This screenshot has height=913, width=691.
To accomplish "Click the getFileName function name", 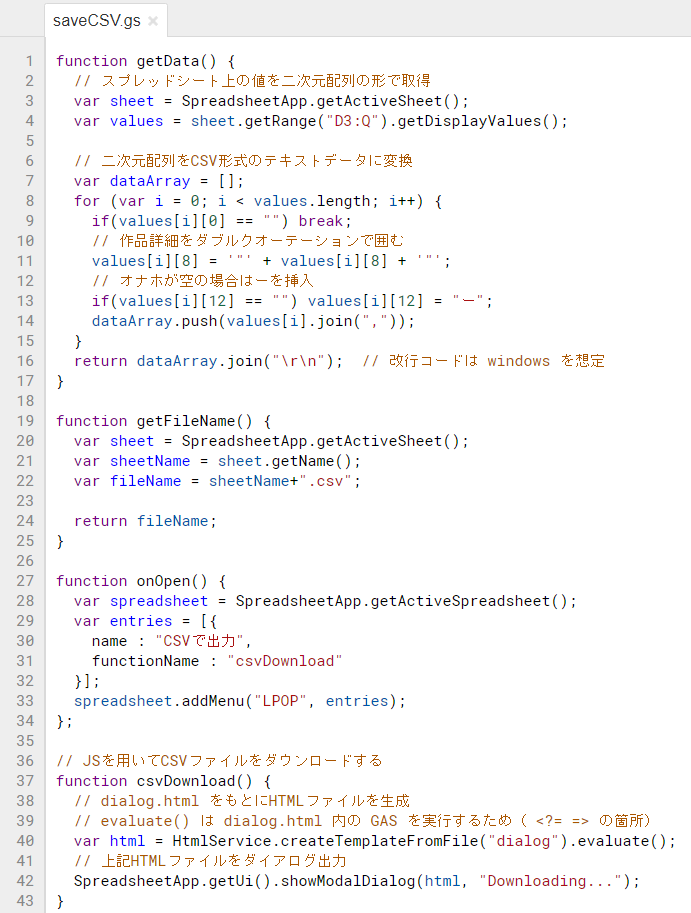I will coord(186,421).
